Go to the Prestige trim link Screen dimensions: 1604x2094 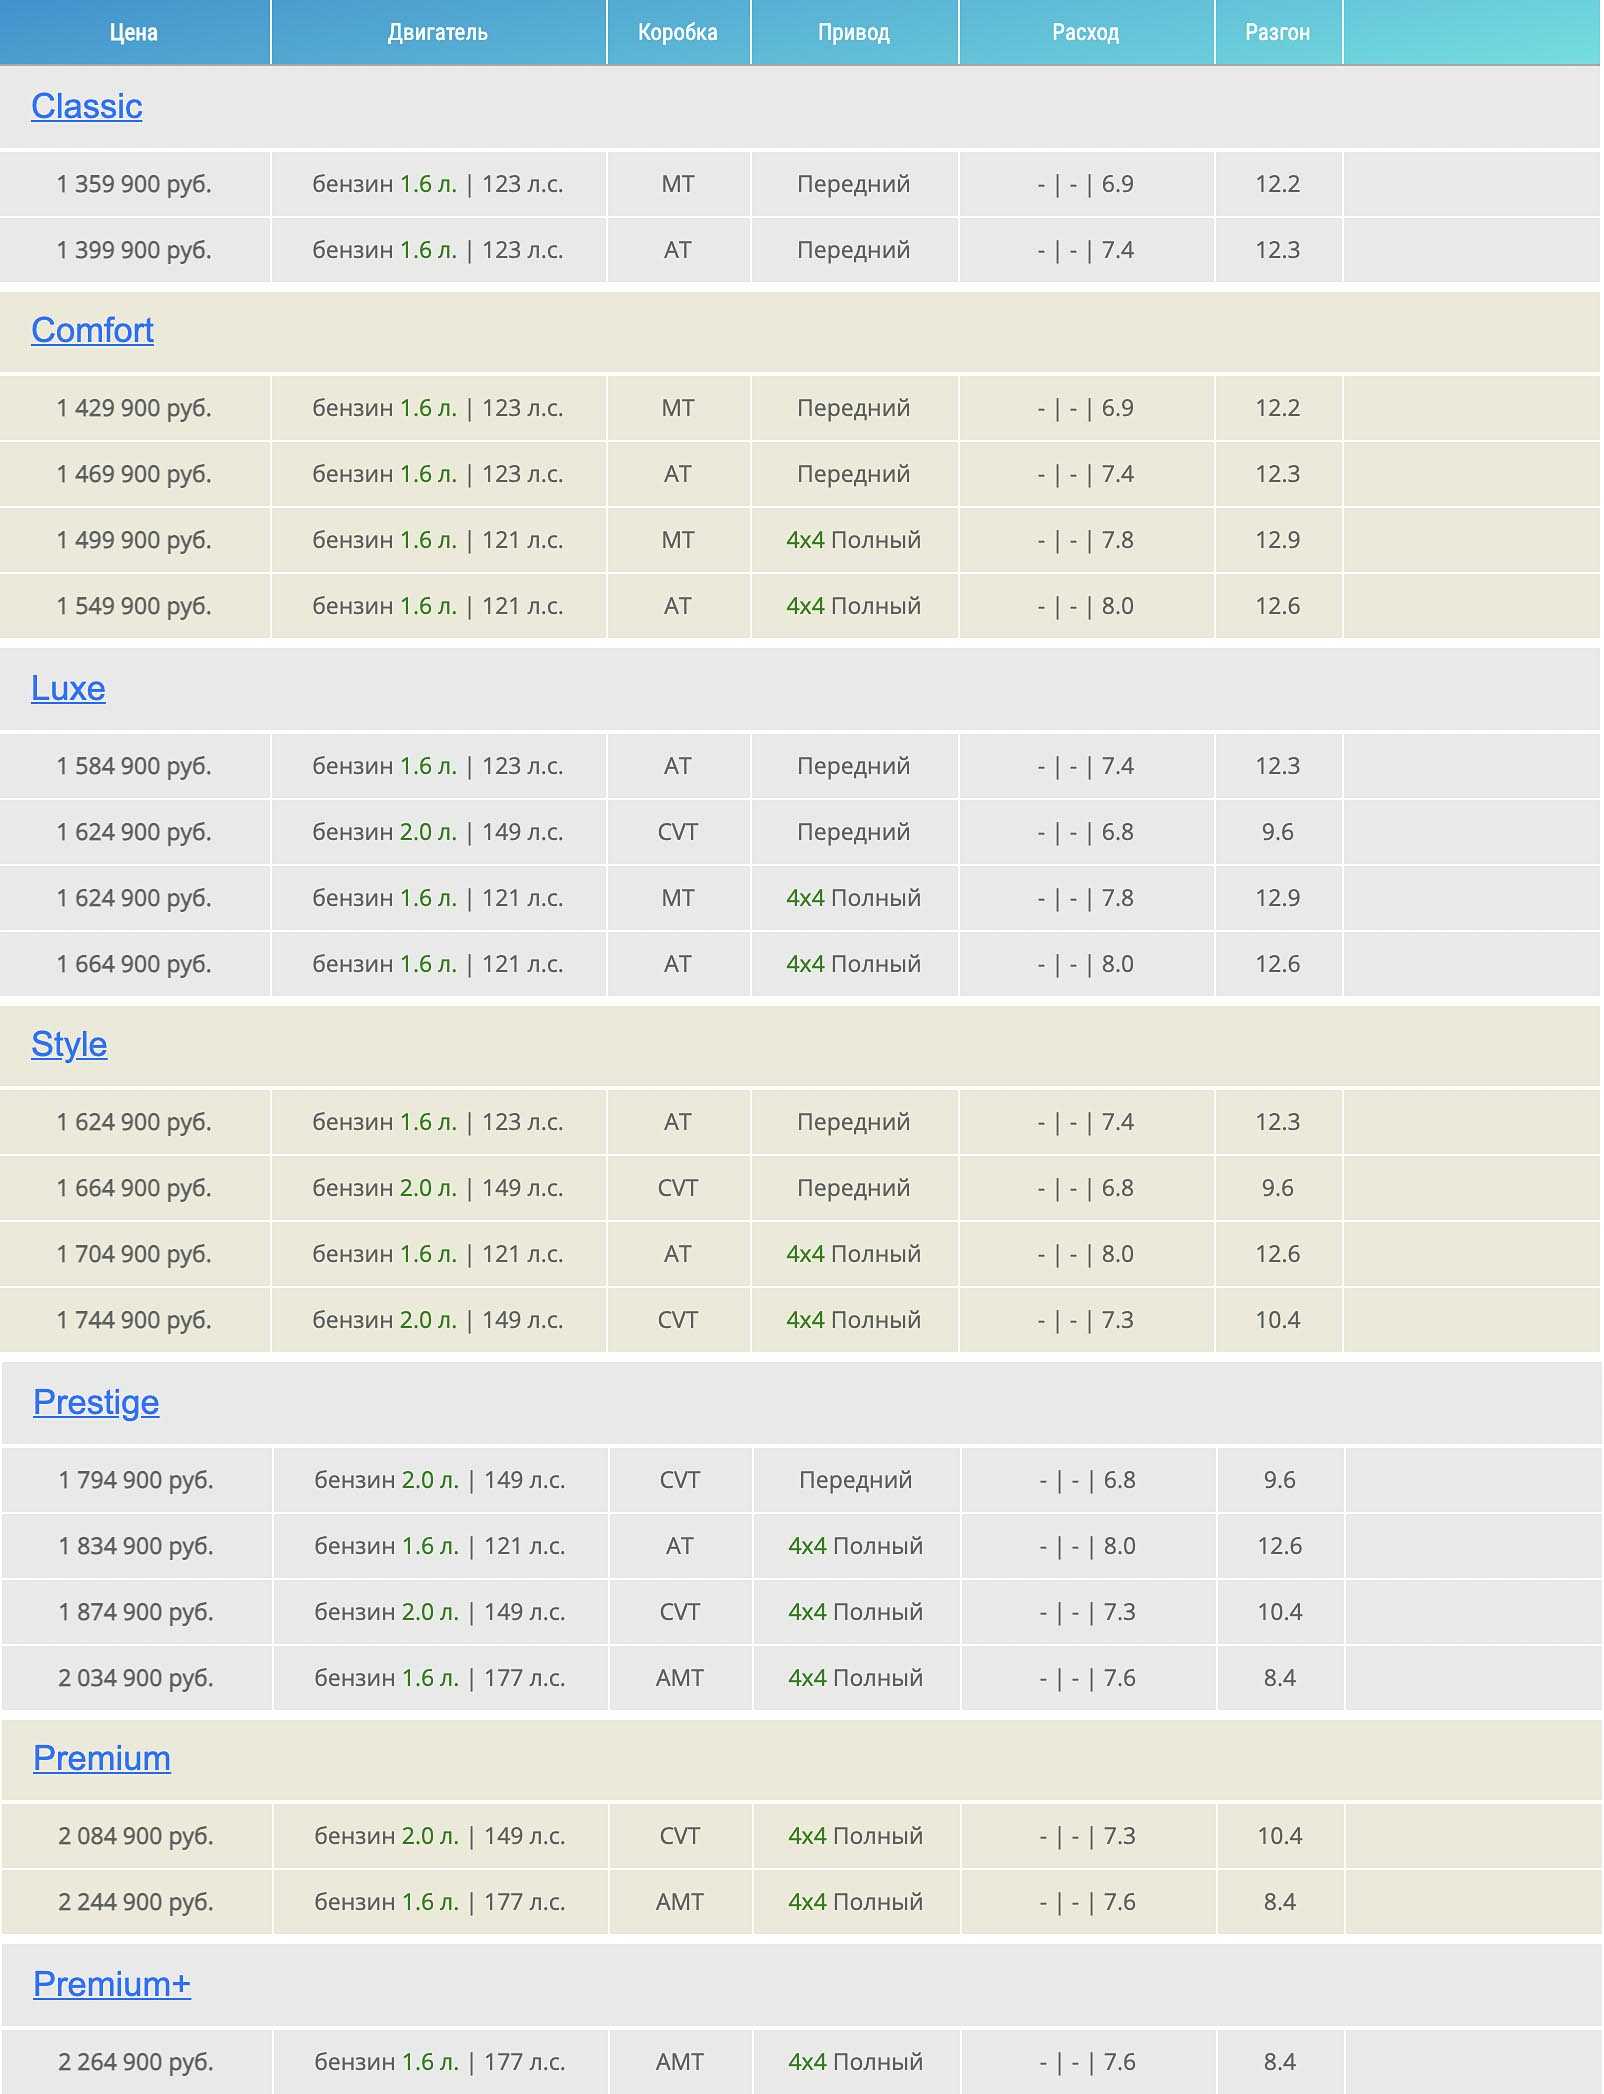pyautogui.click(x=96, y=1403)
